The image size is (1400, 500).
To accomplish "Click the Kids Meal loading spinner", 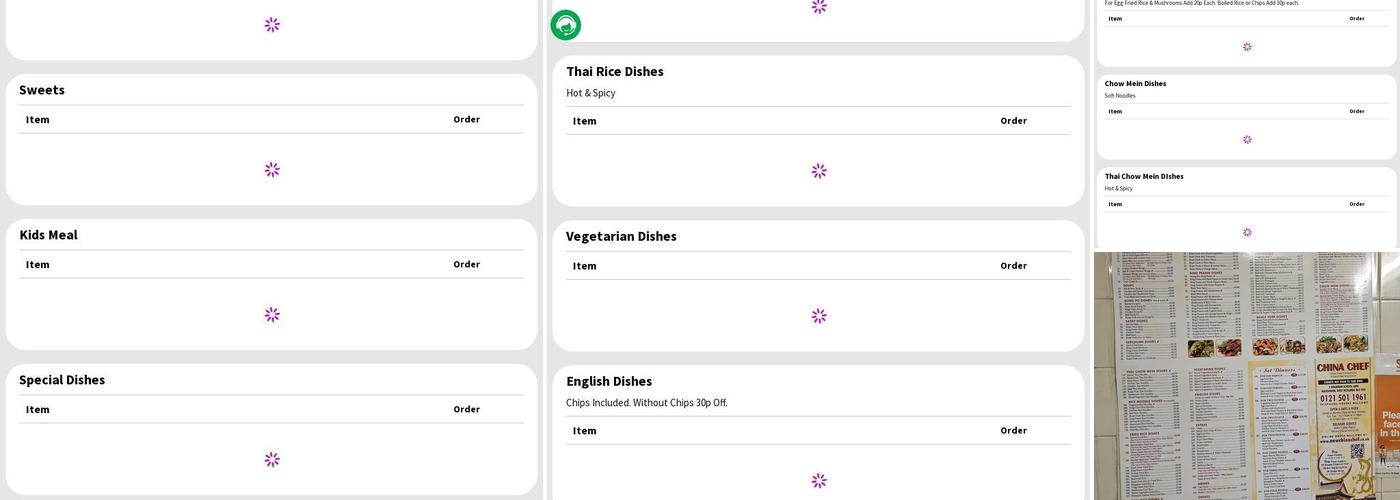I will point(272,315).
